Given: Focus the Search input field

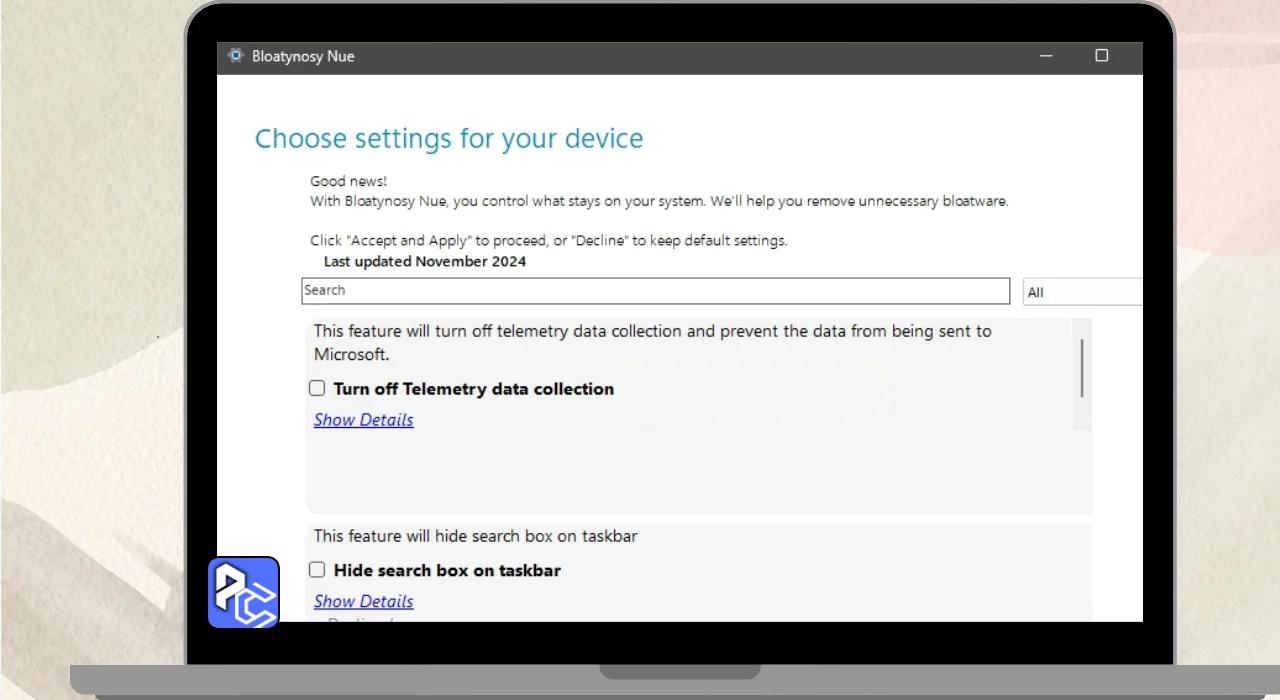Looking at the screenshot, I should click(x=656, y=291).
